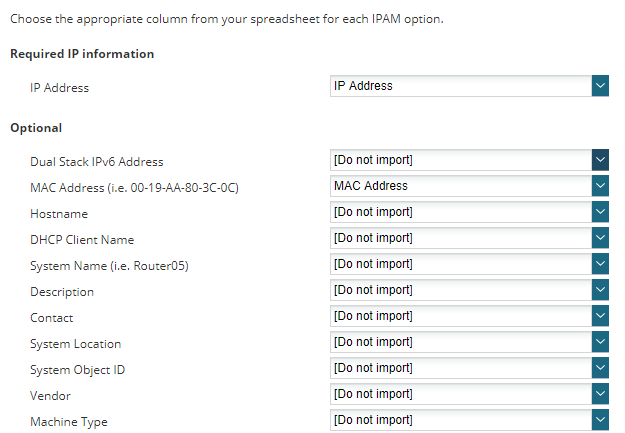Open the MAC Address column selector

(600, 186)
